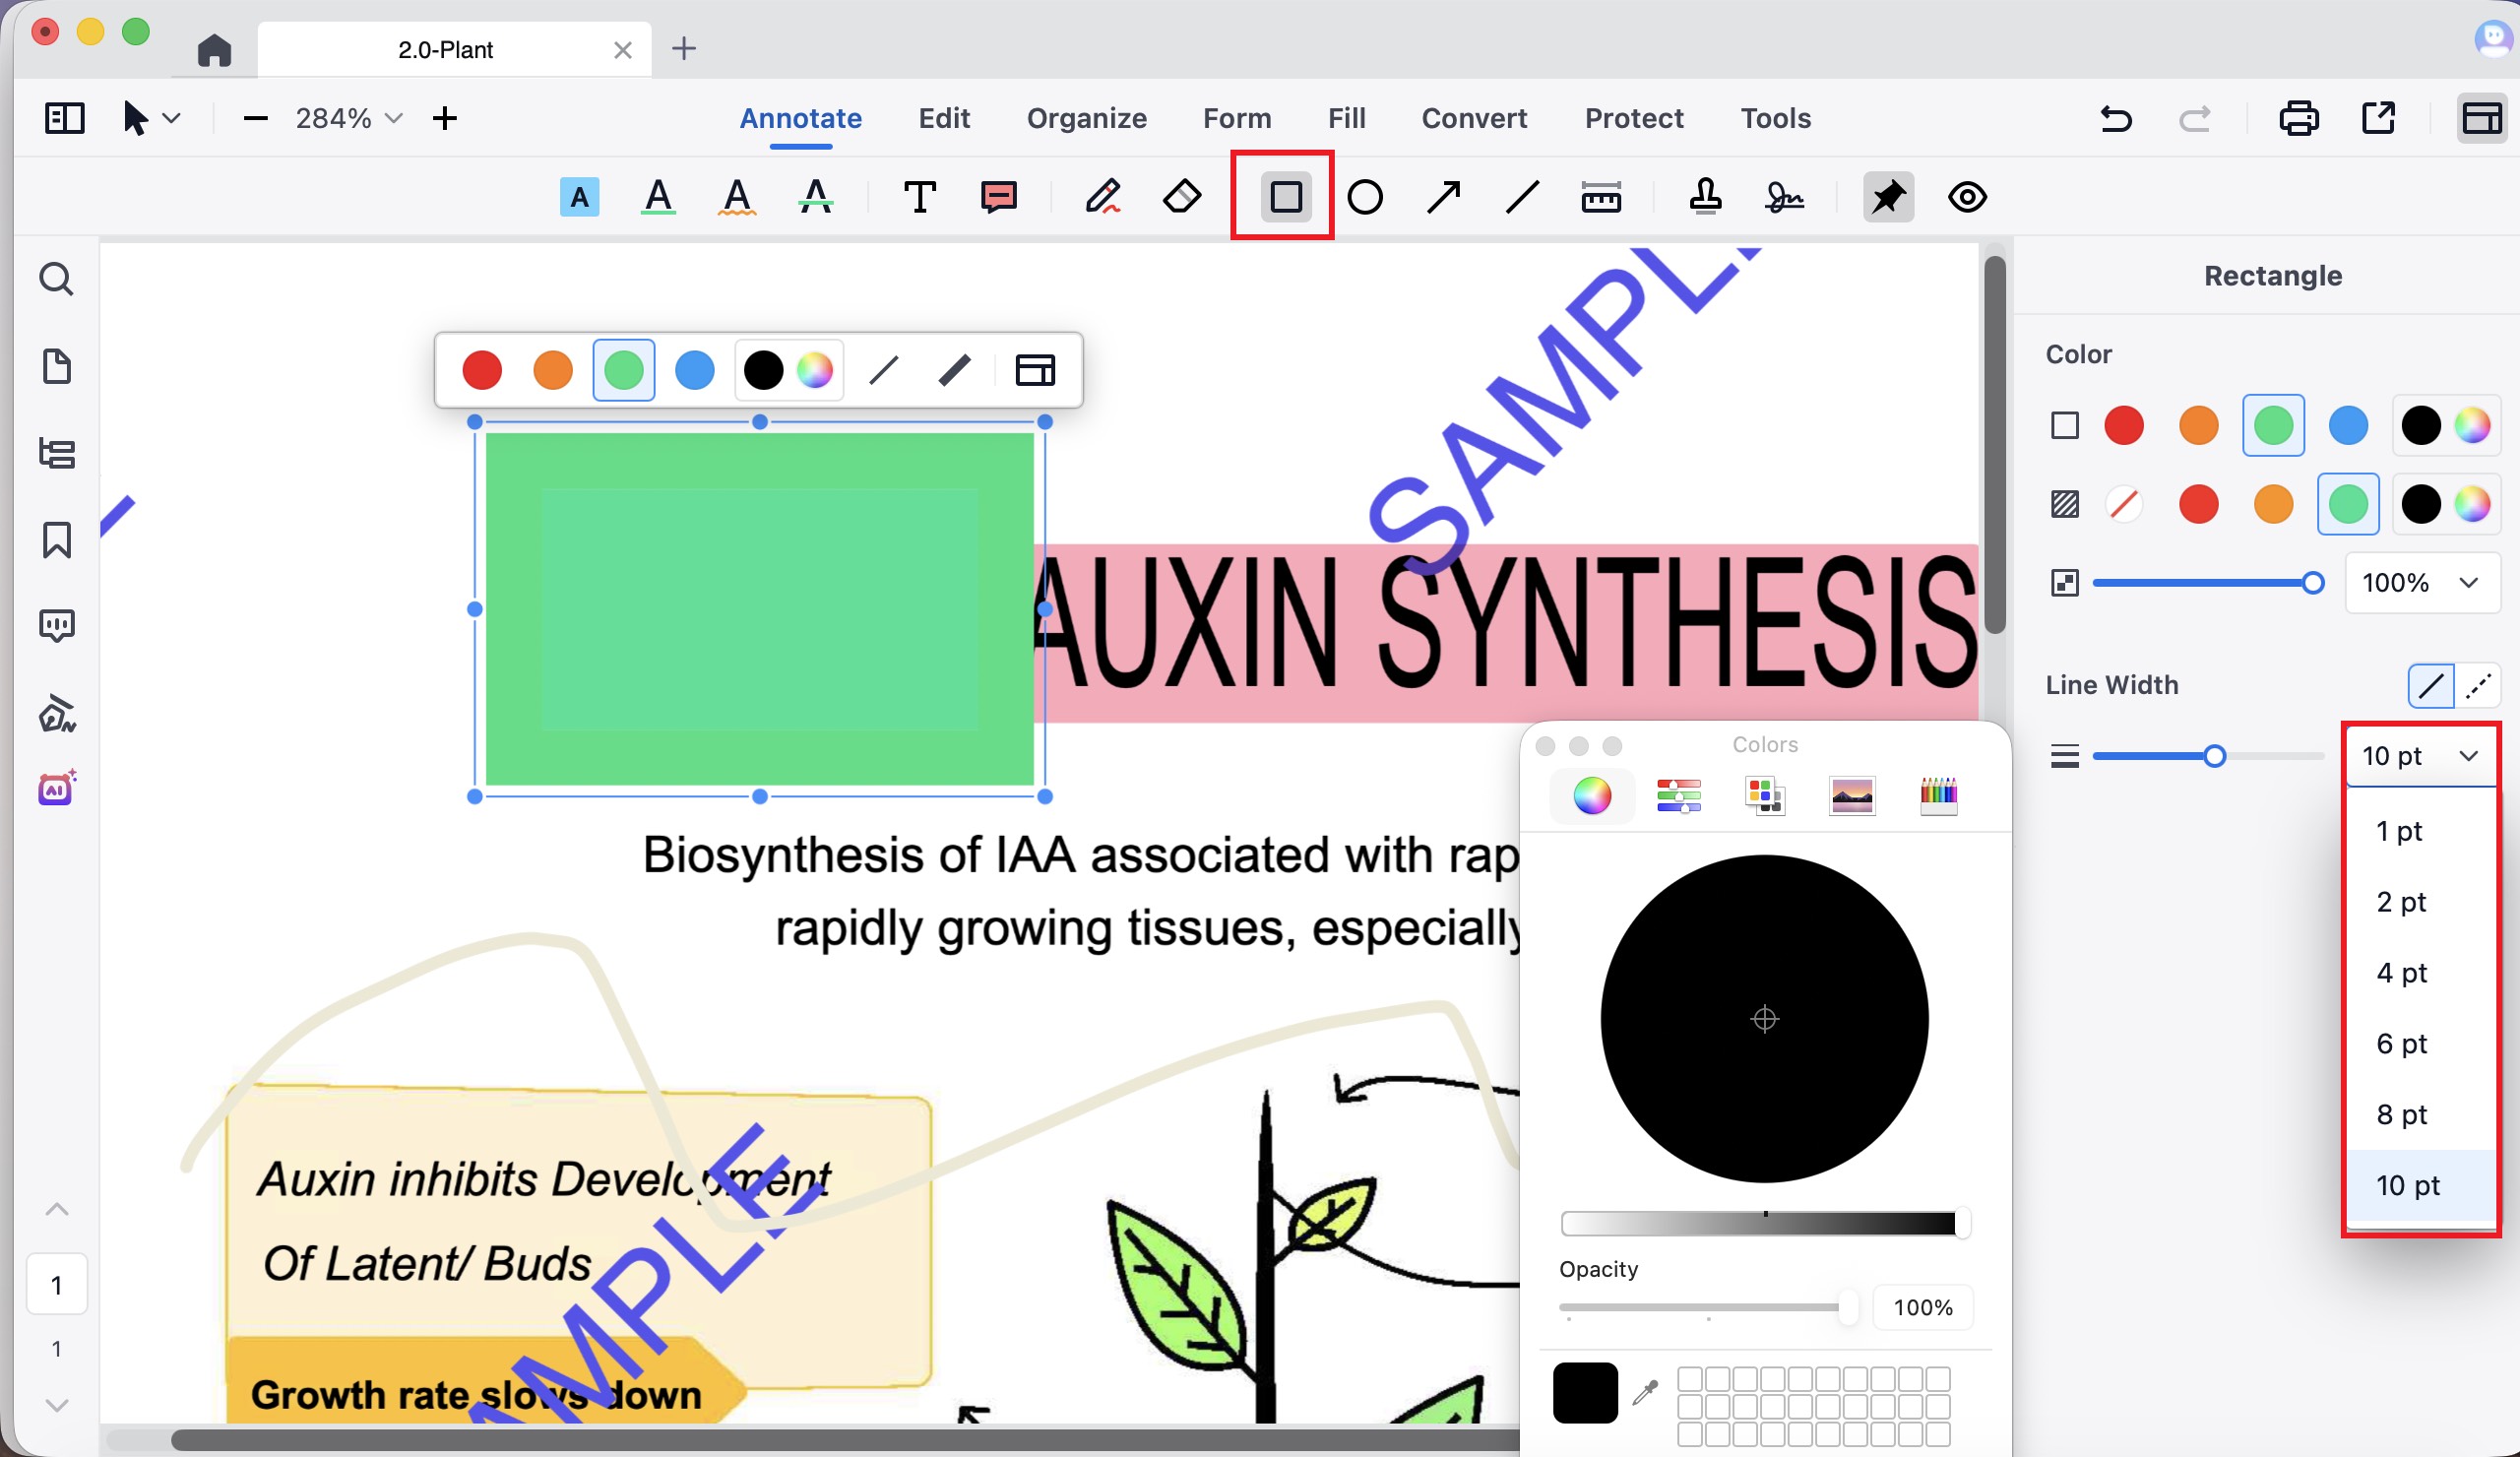Select the Stamp tool
Viewport: 2520px width, 1457px height.
pyautogui.click(x=1705, y=197)
